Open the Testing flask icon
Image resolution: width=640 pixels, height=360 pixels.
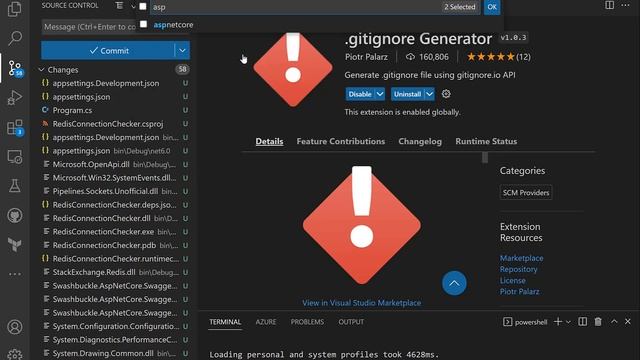[x=15, y=186]
